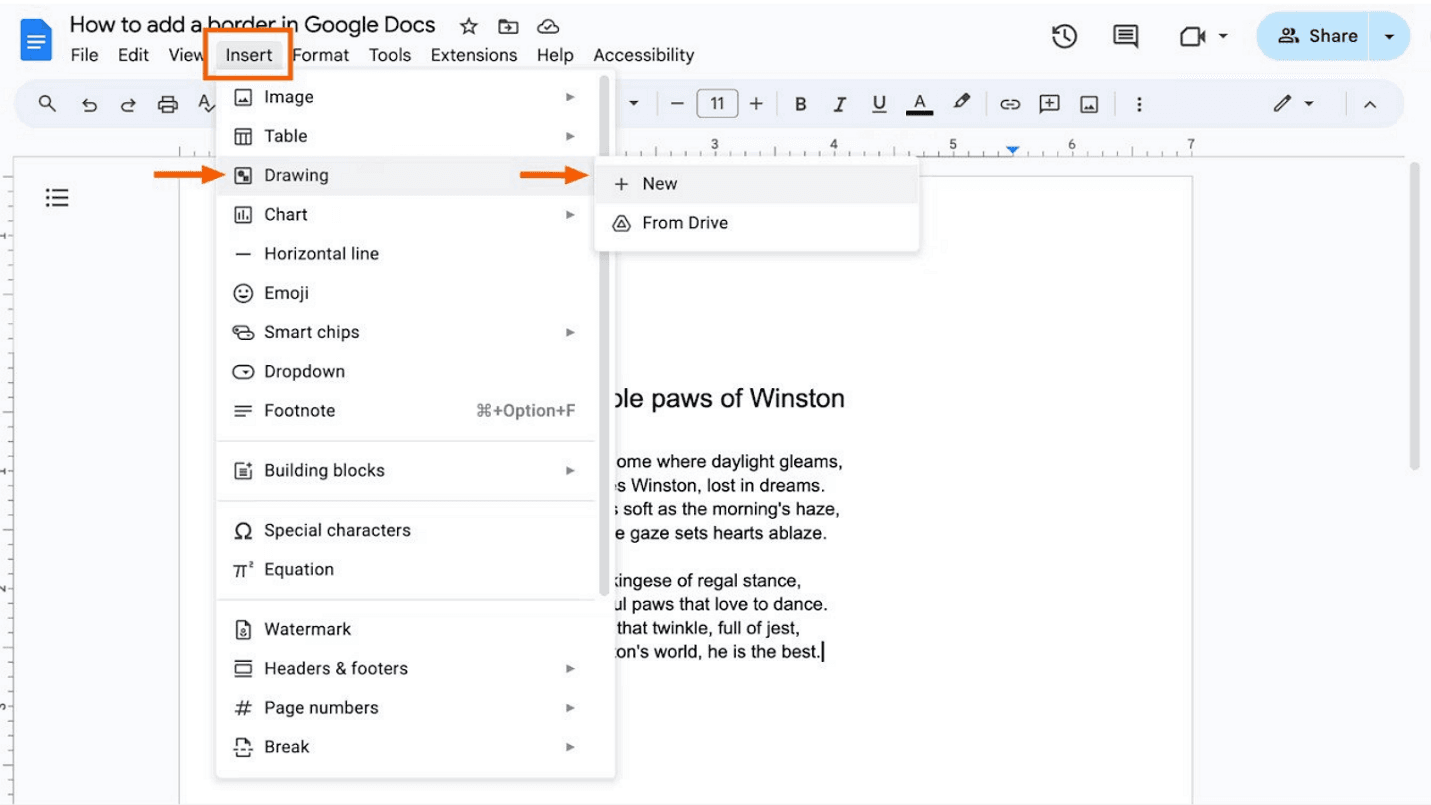The height and width of the screenshot is (805, 1431).
Task: Open the Format menu
Action: coord(321,55)
